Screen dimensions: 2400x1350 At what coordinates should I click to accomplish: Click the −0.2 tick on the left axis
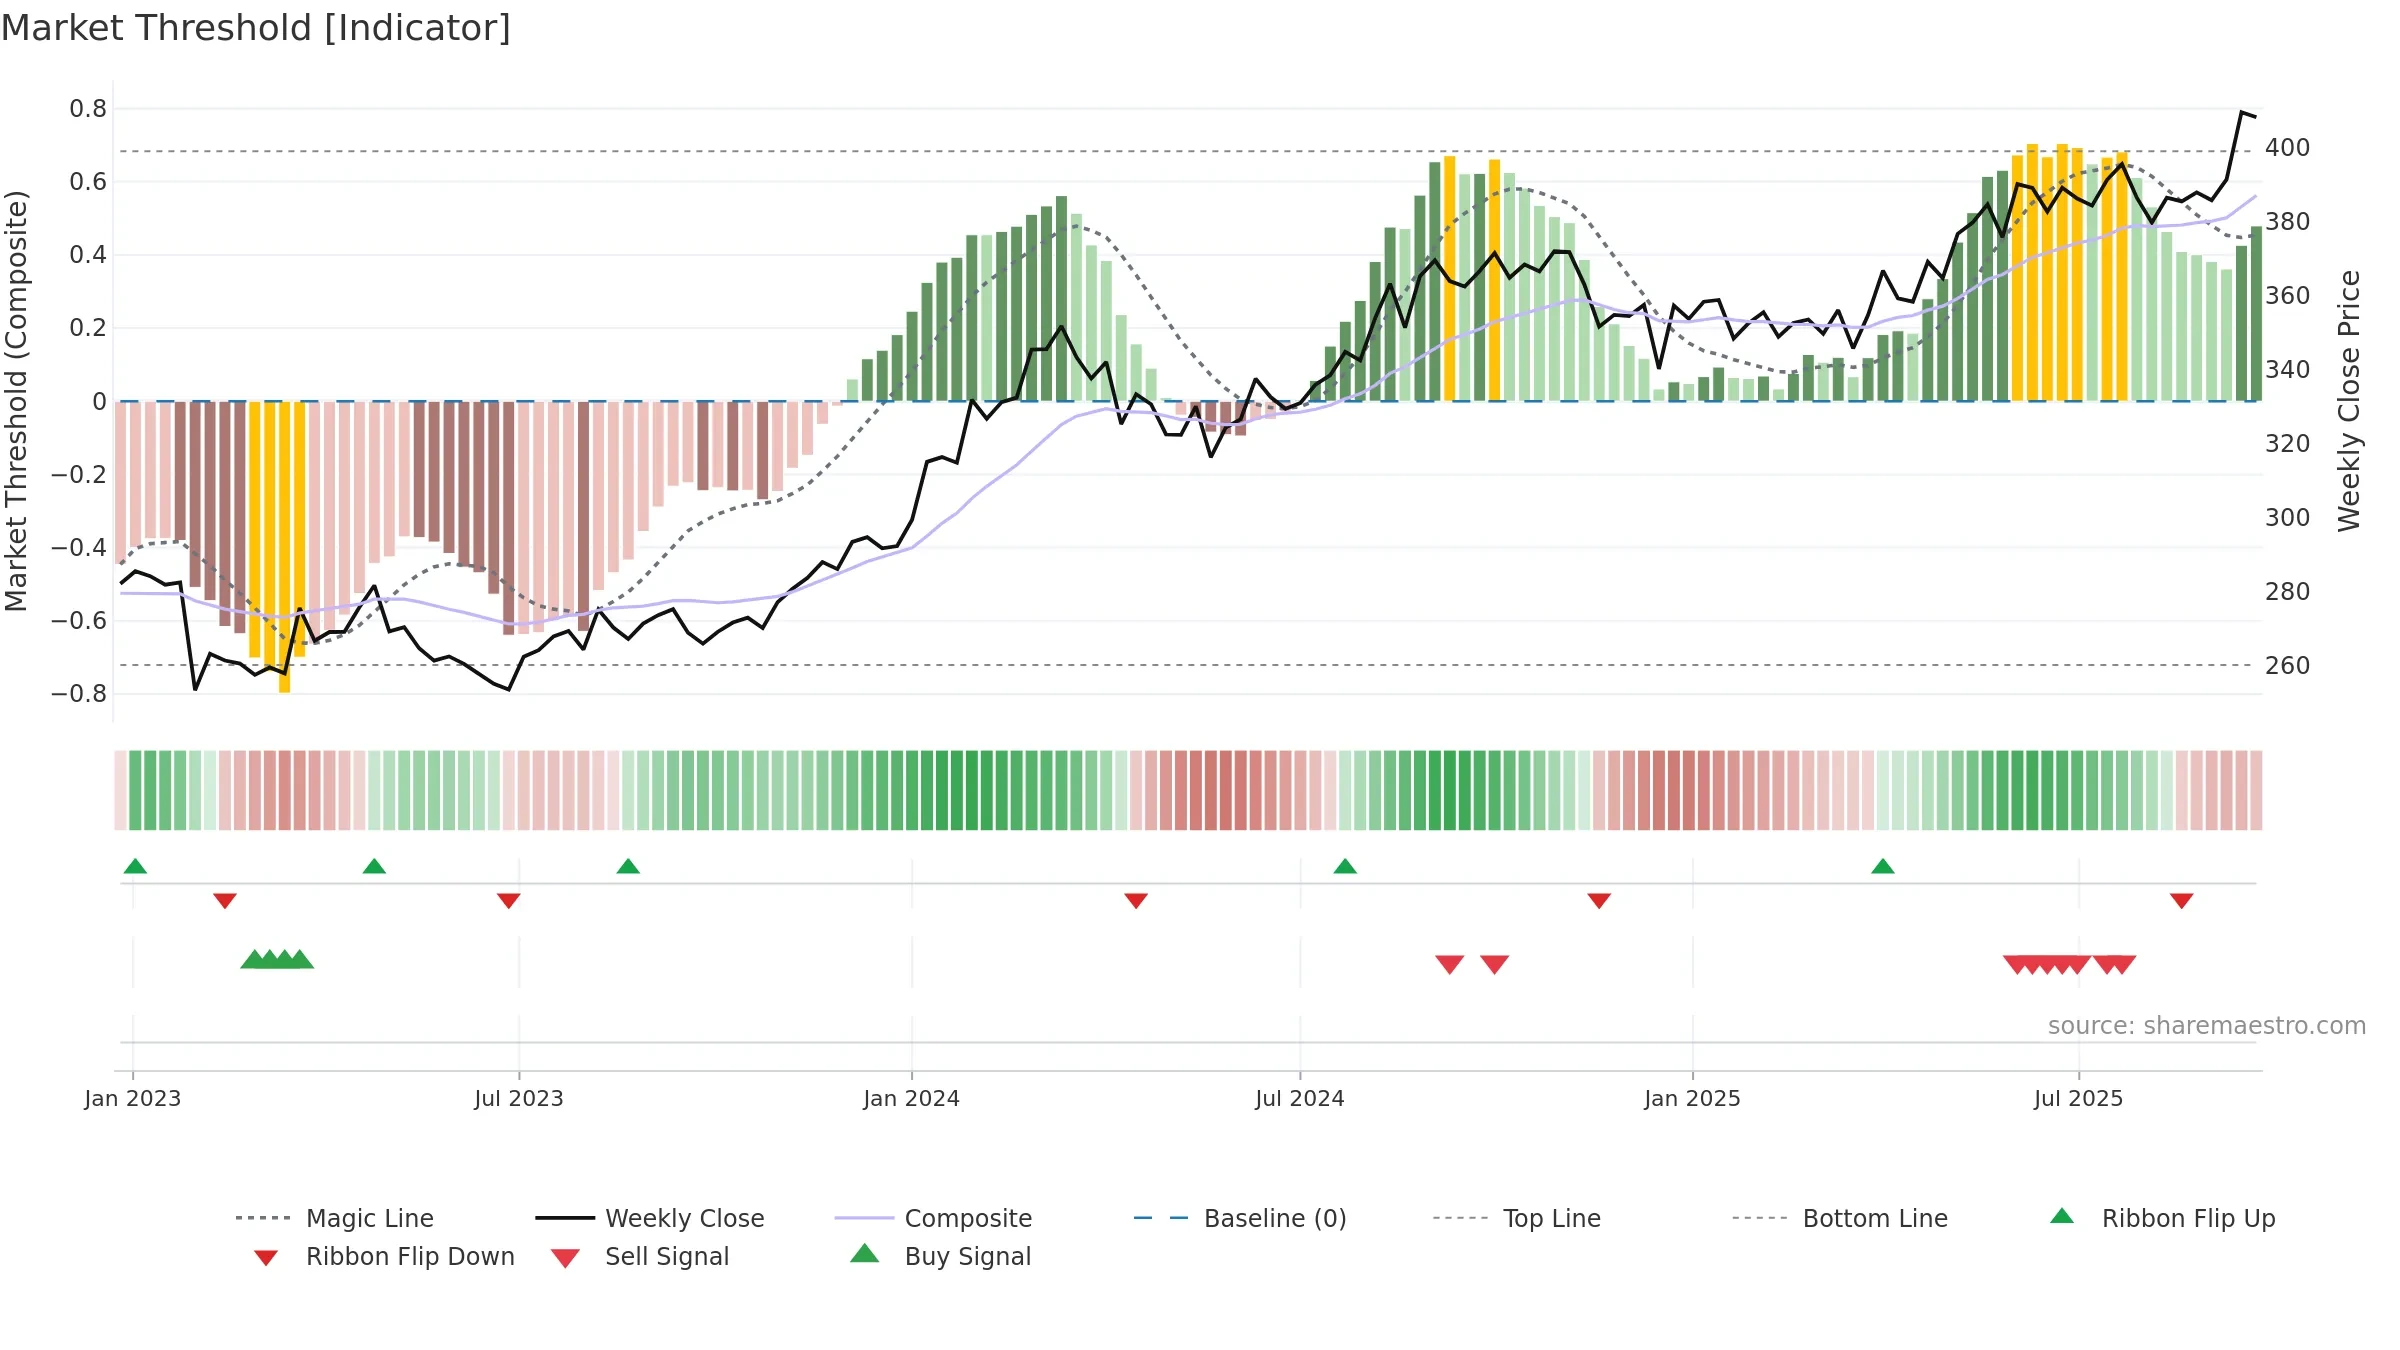point(79,474)
